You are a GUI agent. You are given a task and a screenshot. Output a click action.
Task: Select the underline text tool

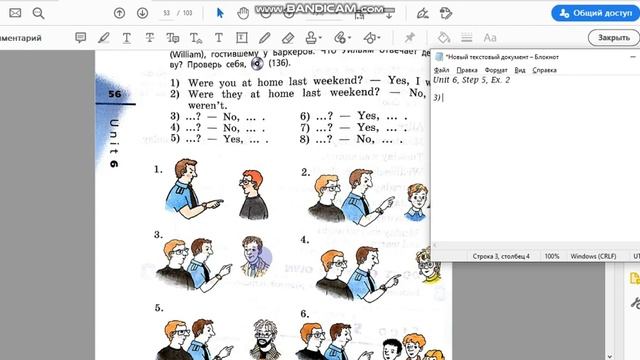click(x=127, y=38)
